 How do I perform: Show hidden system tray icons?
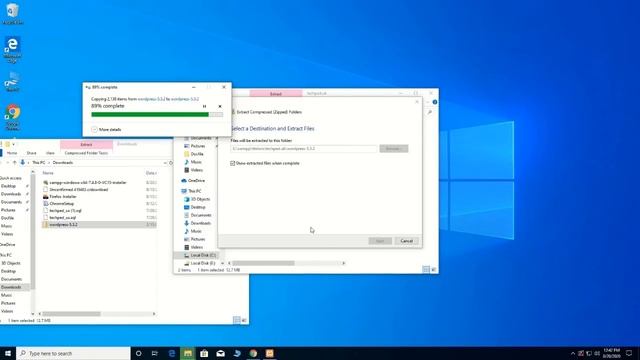[572, 353]
